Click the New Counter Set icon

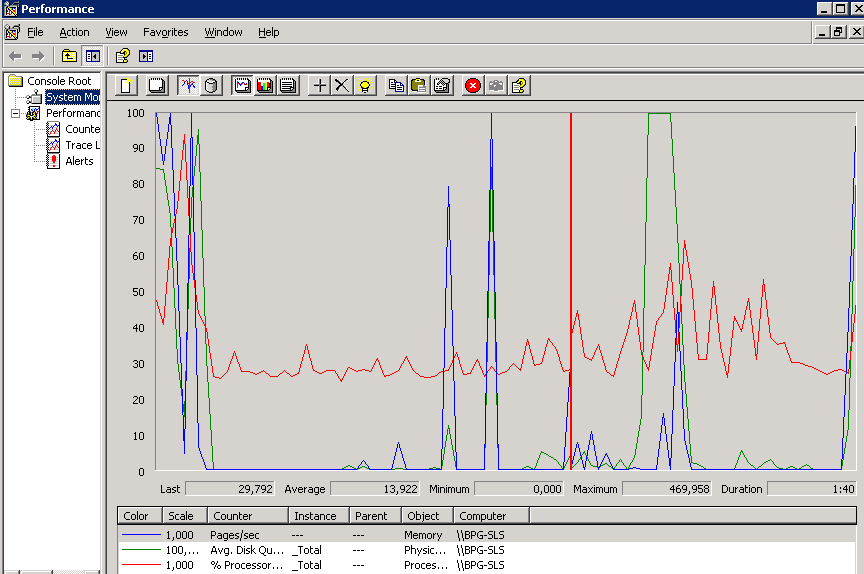tap(126, 86)
